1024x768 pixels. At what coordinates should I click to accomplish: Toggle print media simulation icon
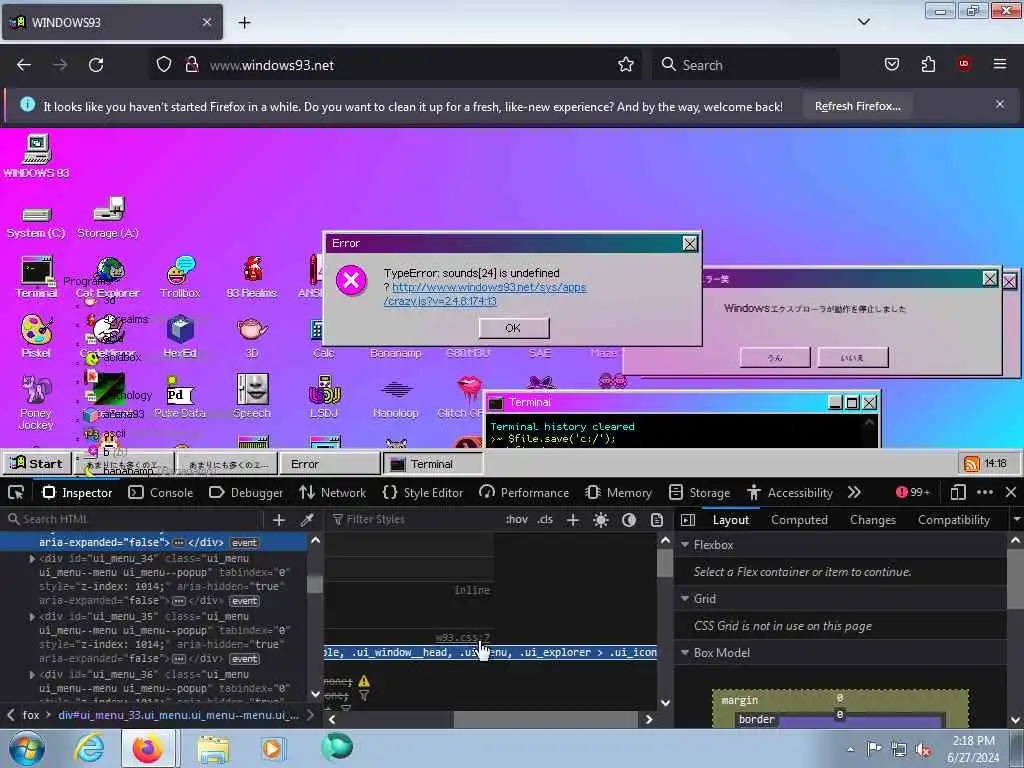(657, 520)
